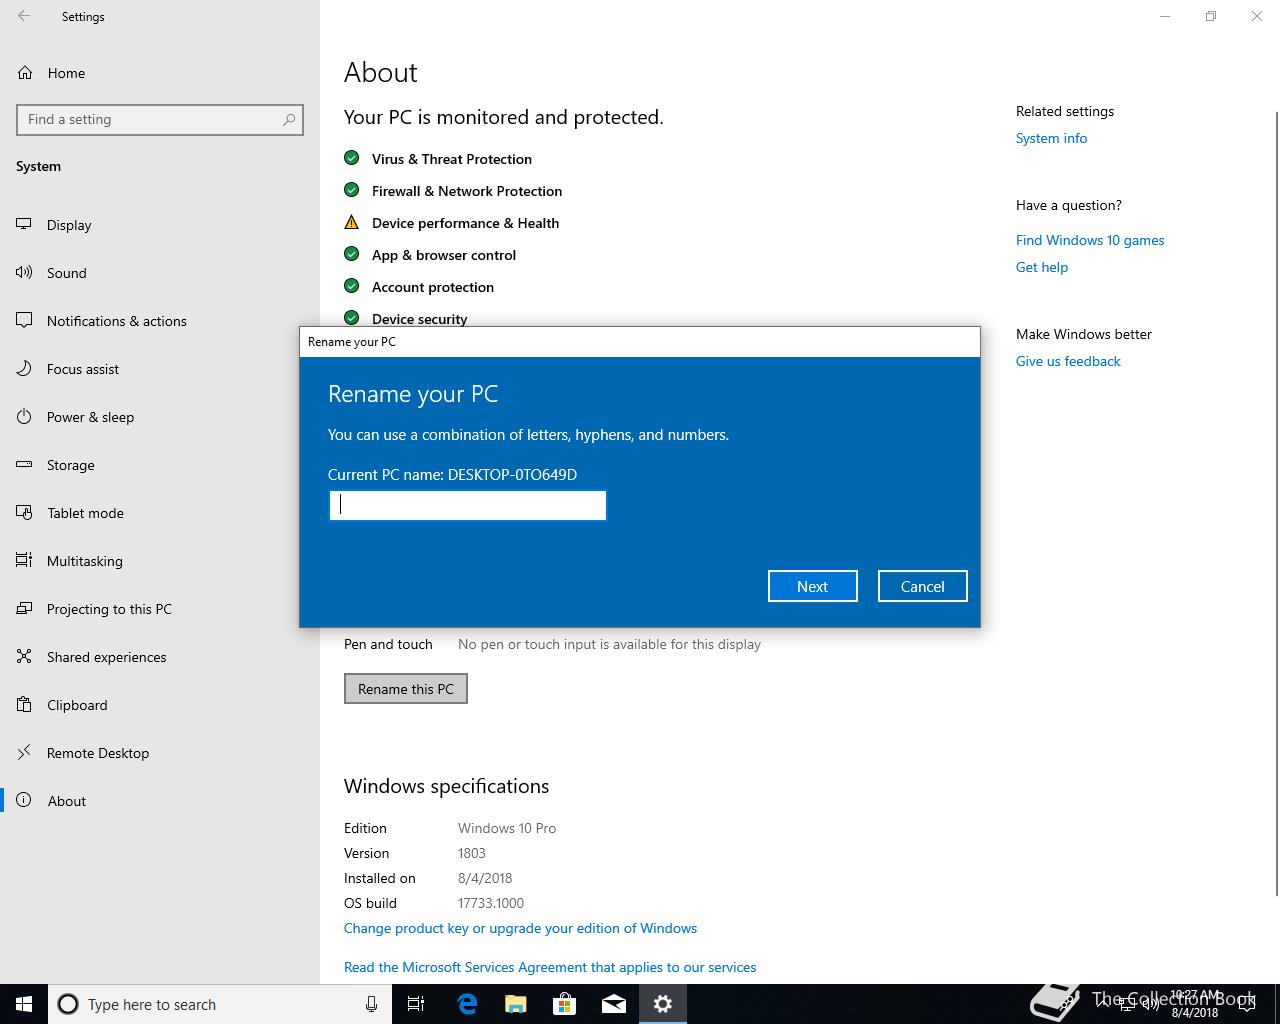Screen dimensions: 1280x1024
Task: Click the Get help link
Action: point(1042,267)
